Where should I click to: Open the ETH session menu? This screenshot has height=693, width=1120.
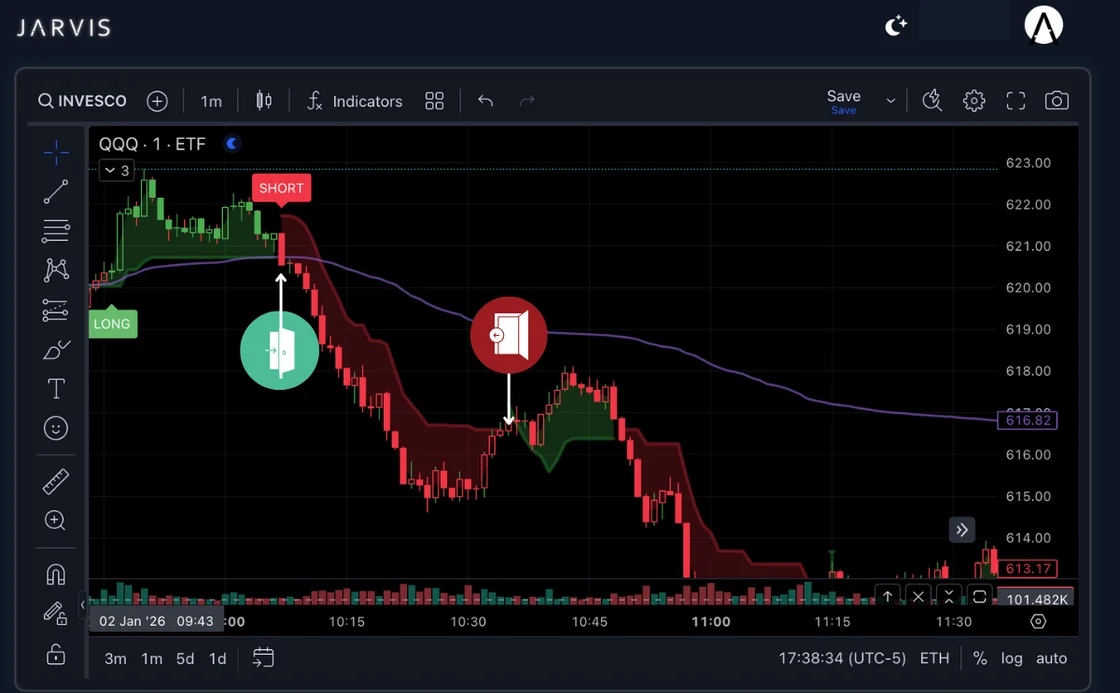(934, 659)
